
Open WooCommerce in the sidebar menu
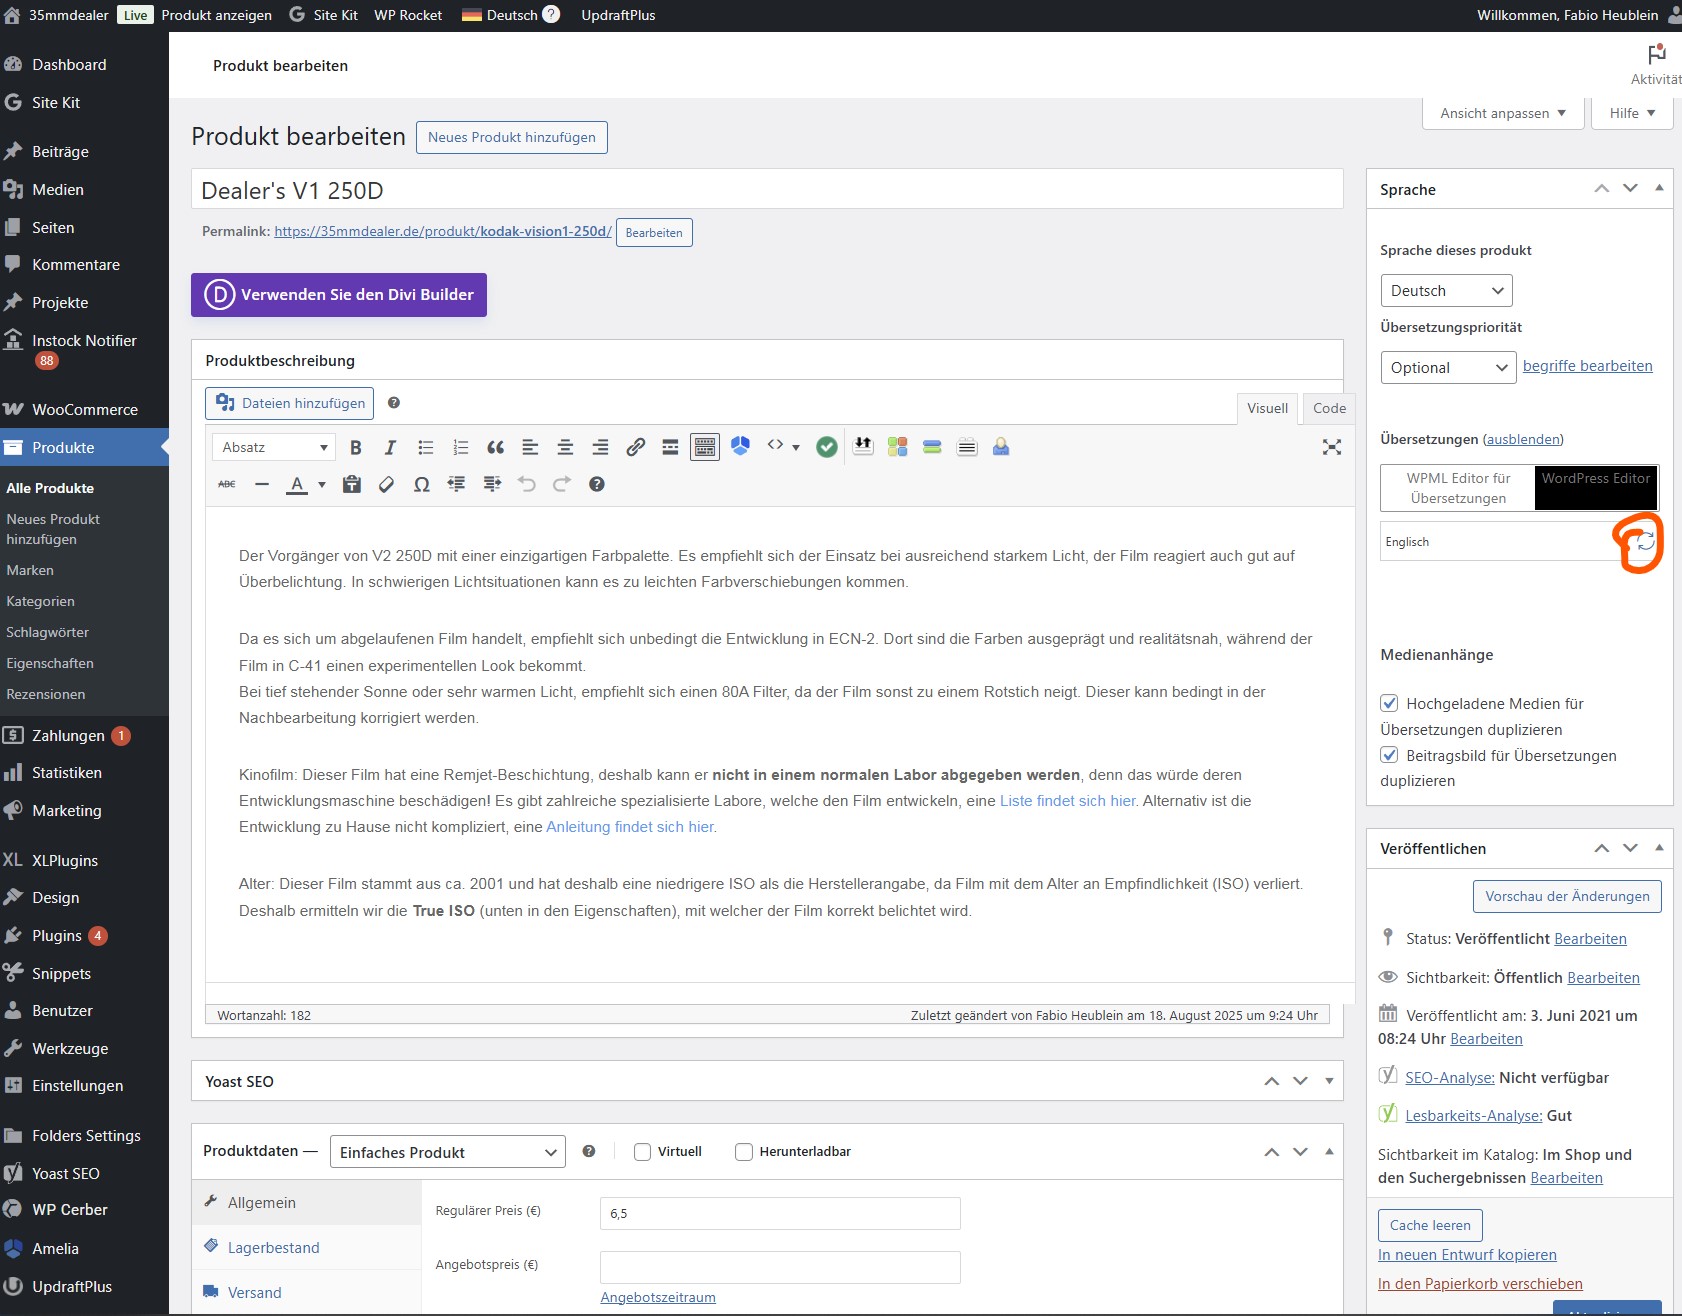pyautogui.click(x=84, y=410)
